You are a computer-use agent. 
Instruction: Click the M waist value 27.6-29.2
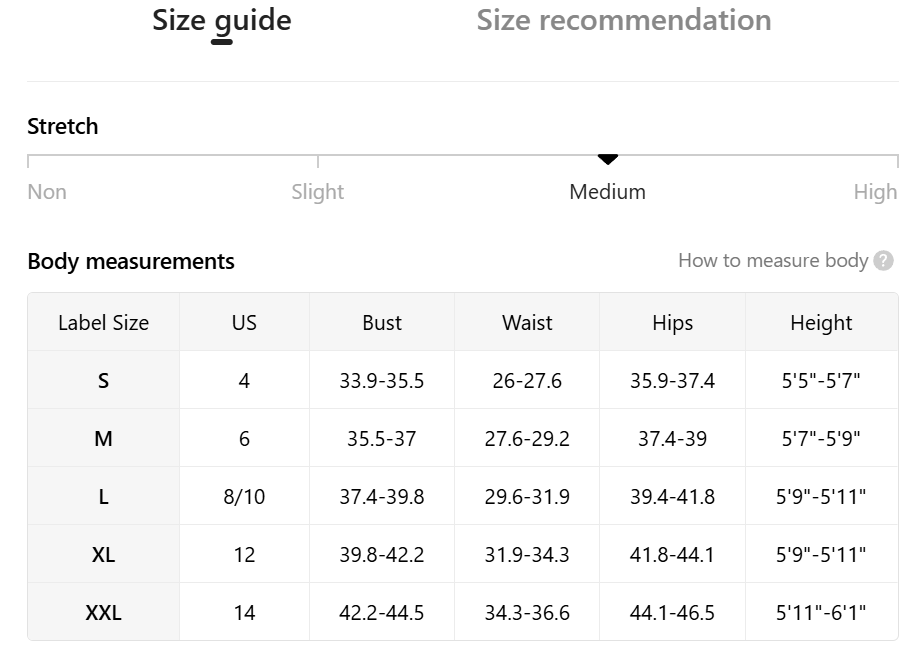[x=527, y=439]
